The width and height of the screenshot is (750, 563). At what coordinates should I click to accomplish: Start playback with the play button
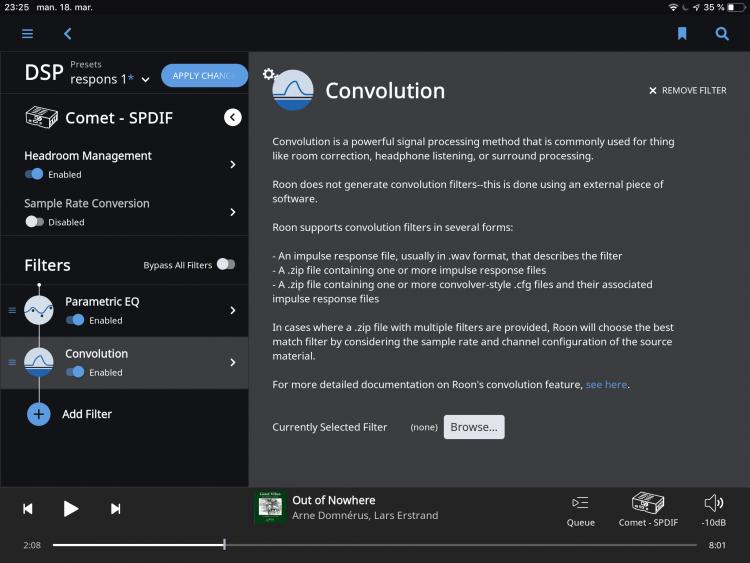coord(71,509)
